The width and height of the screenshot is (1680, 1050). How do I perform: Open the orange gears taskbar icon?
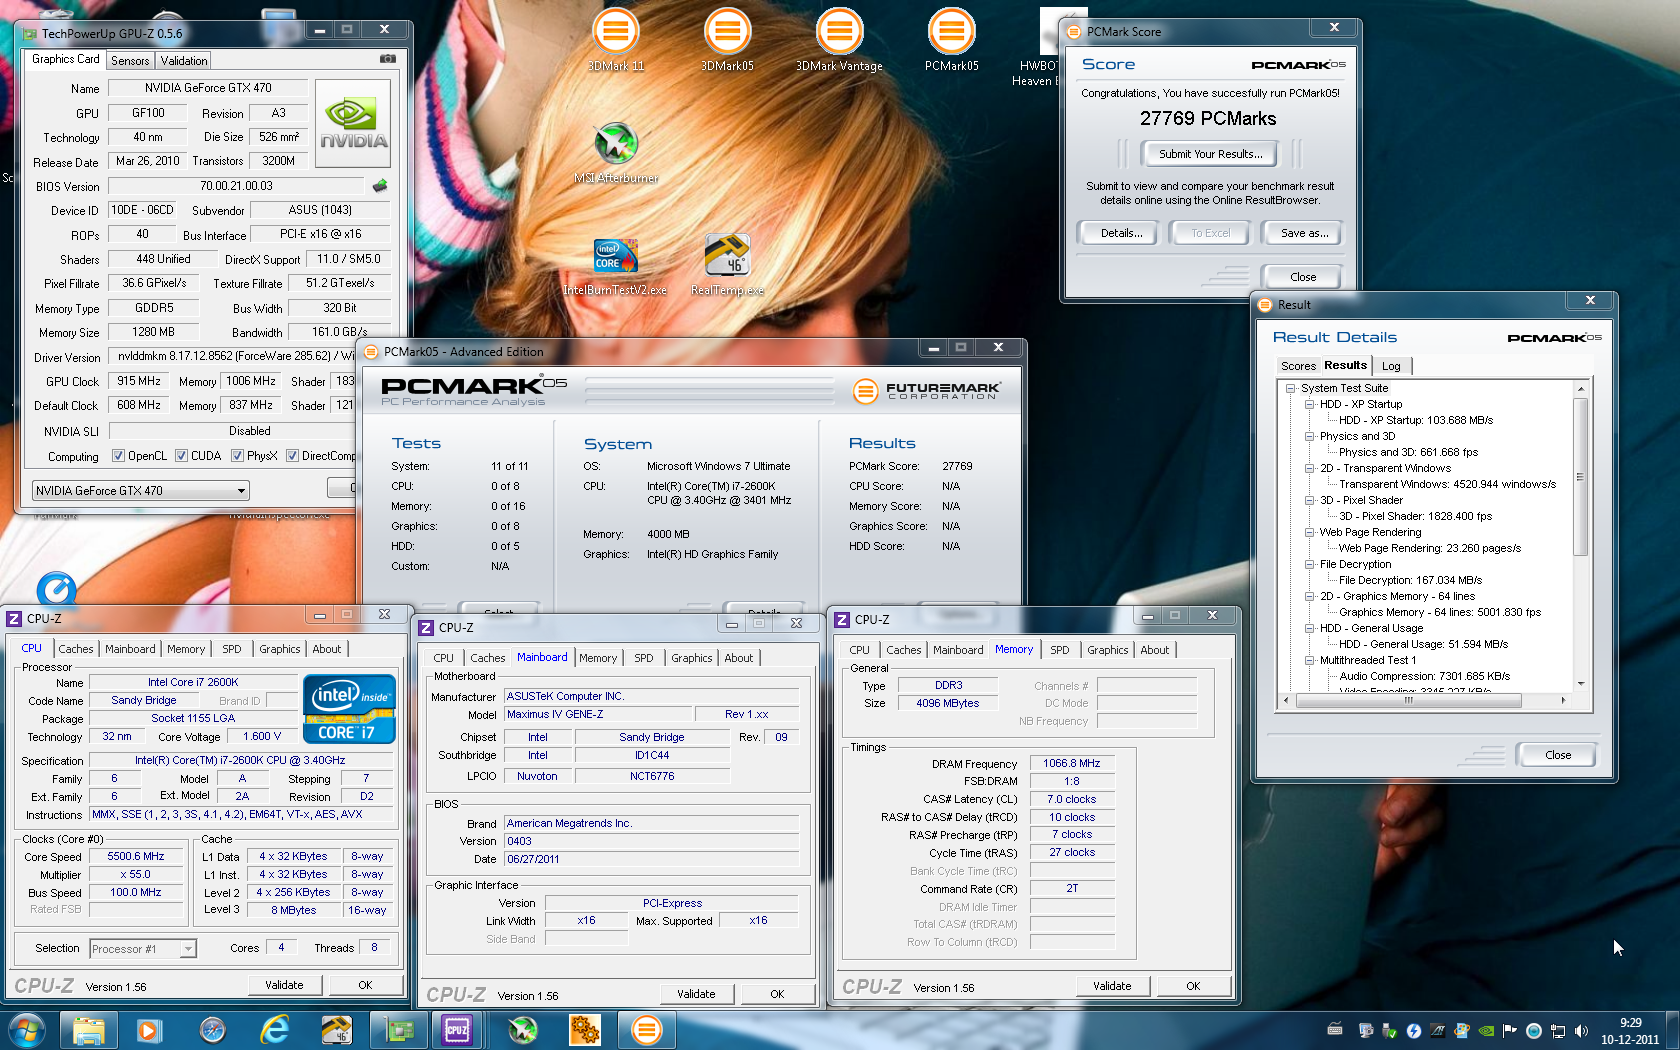[584, 1030]
